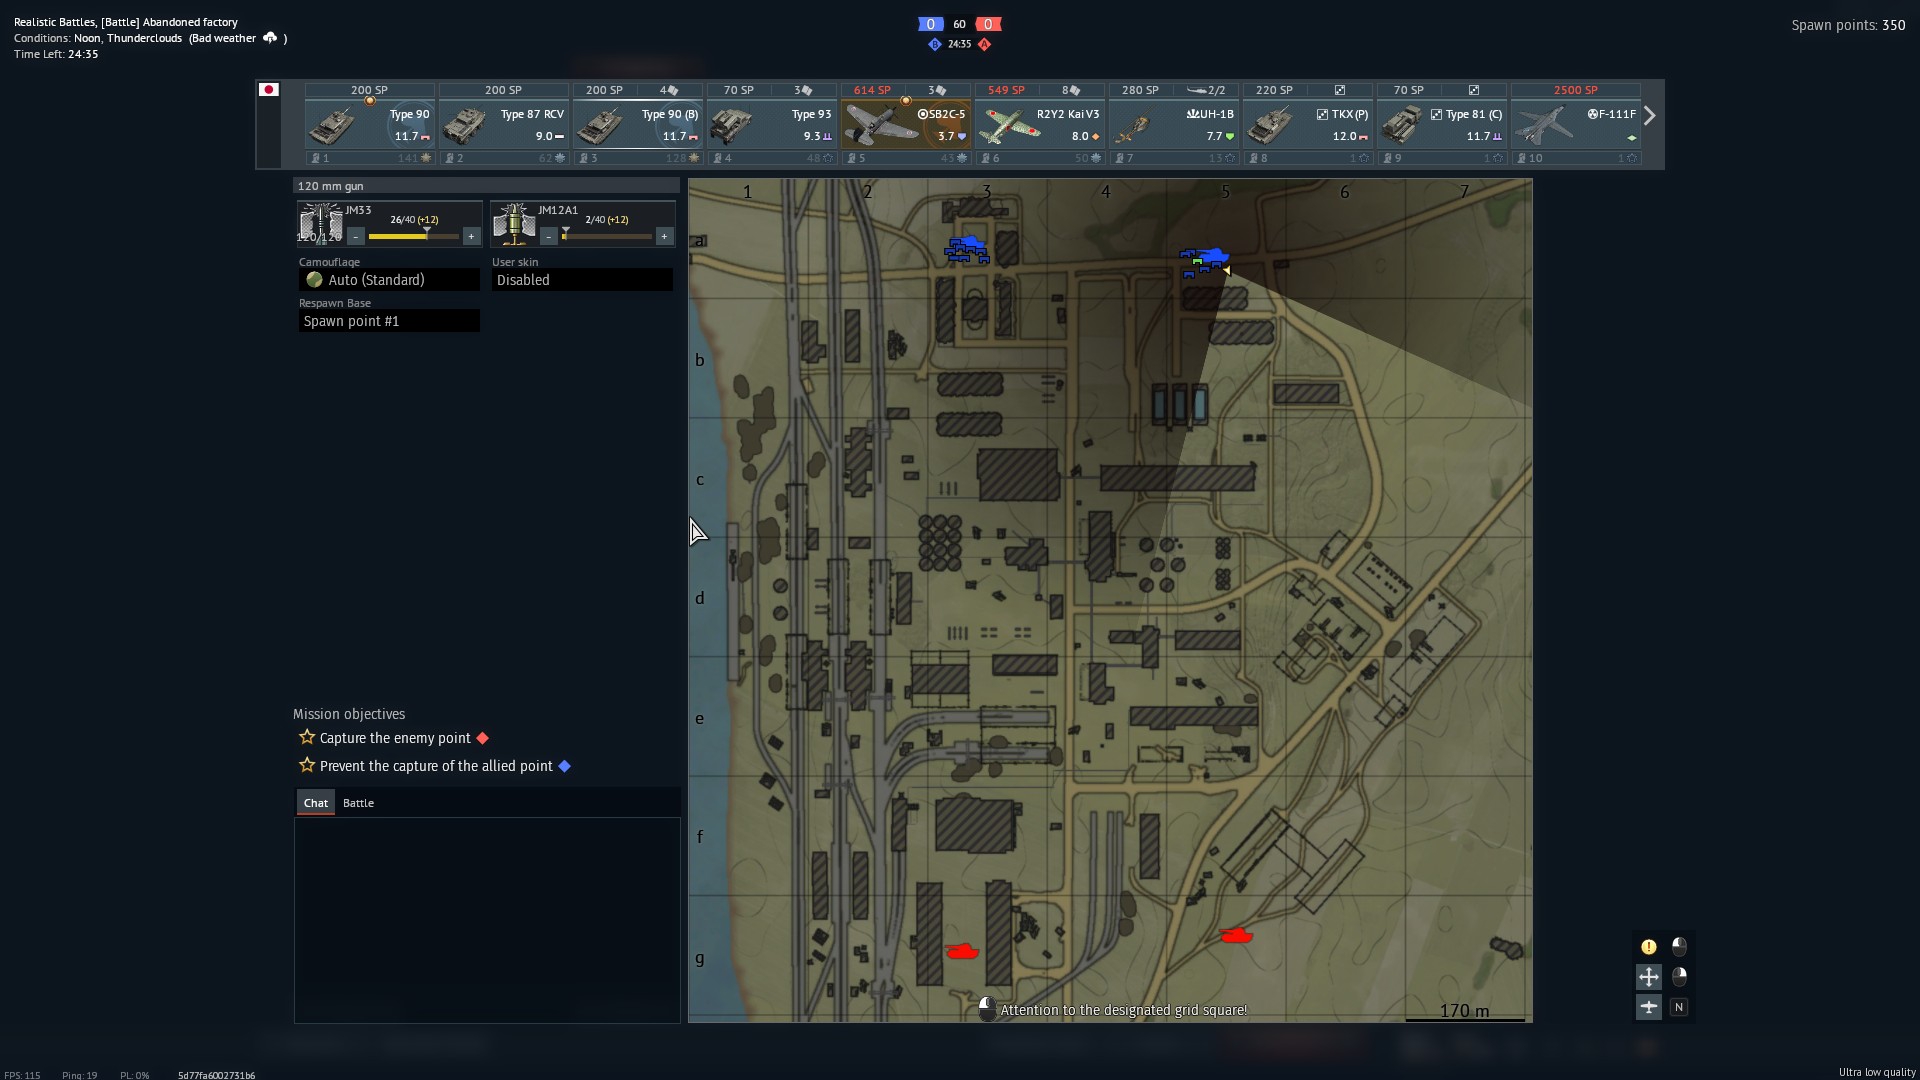This screenshot has height=1080, width=1920.
Task: Increase JM33 shell count with plus
Action: tap(471, 237)
